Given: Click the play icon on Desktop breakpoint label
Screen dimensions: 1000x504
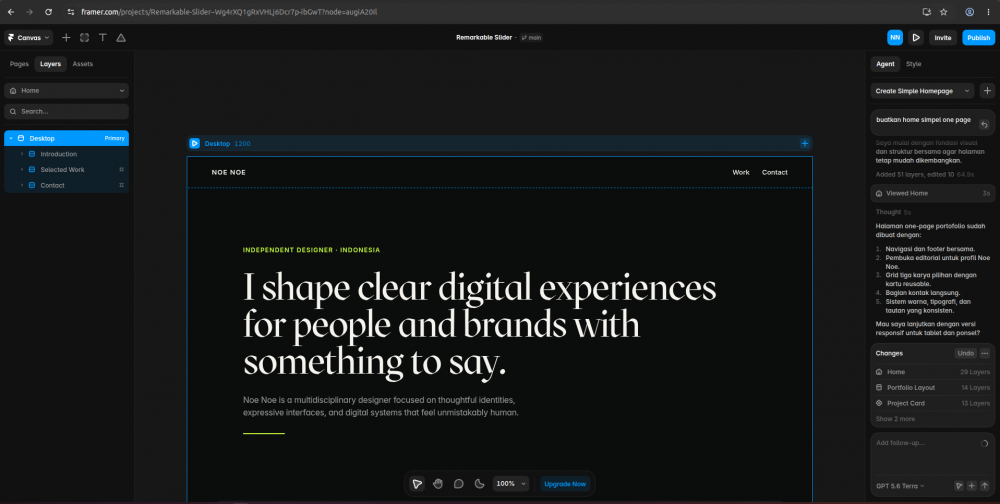Looking at the screenshot, I should [x=195, y=144].
